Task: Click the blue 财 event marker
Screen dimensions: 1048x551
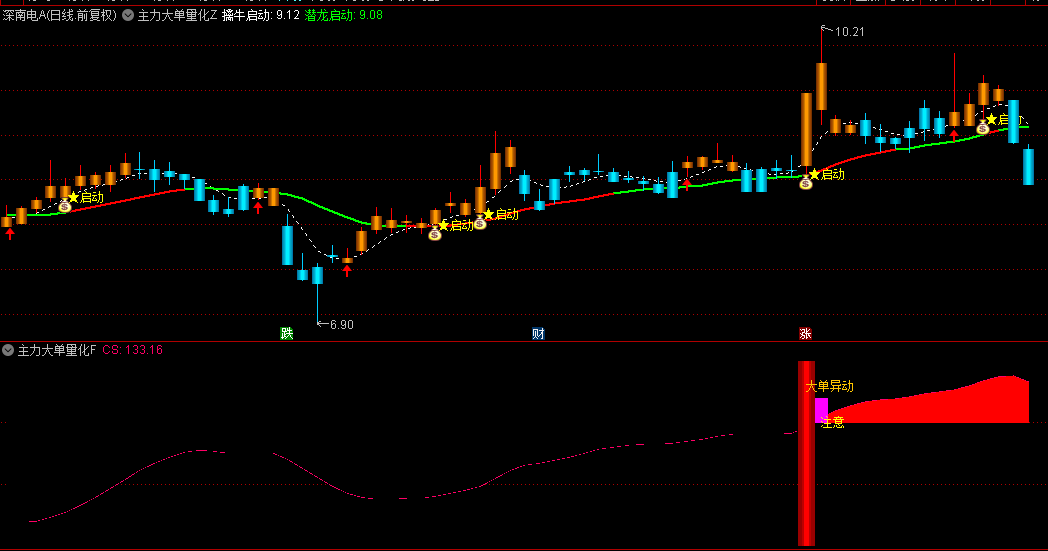Action: [x=538, y=334]
